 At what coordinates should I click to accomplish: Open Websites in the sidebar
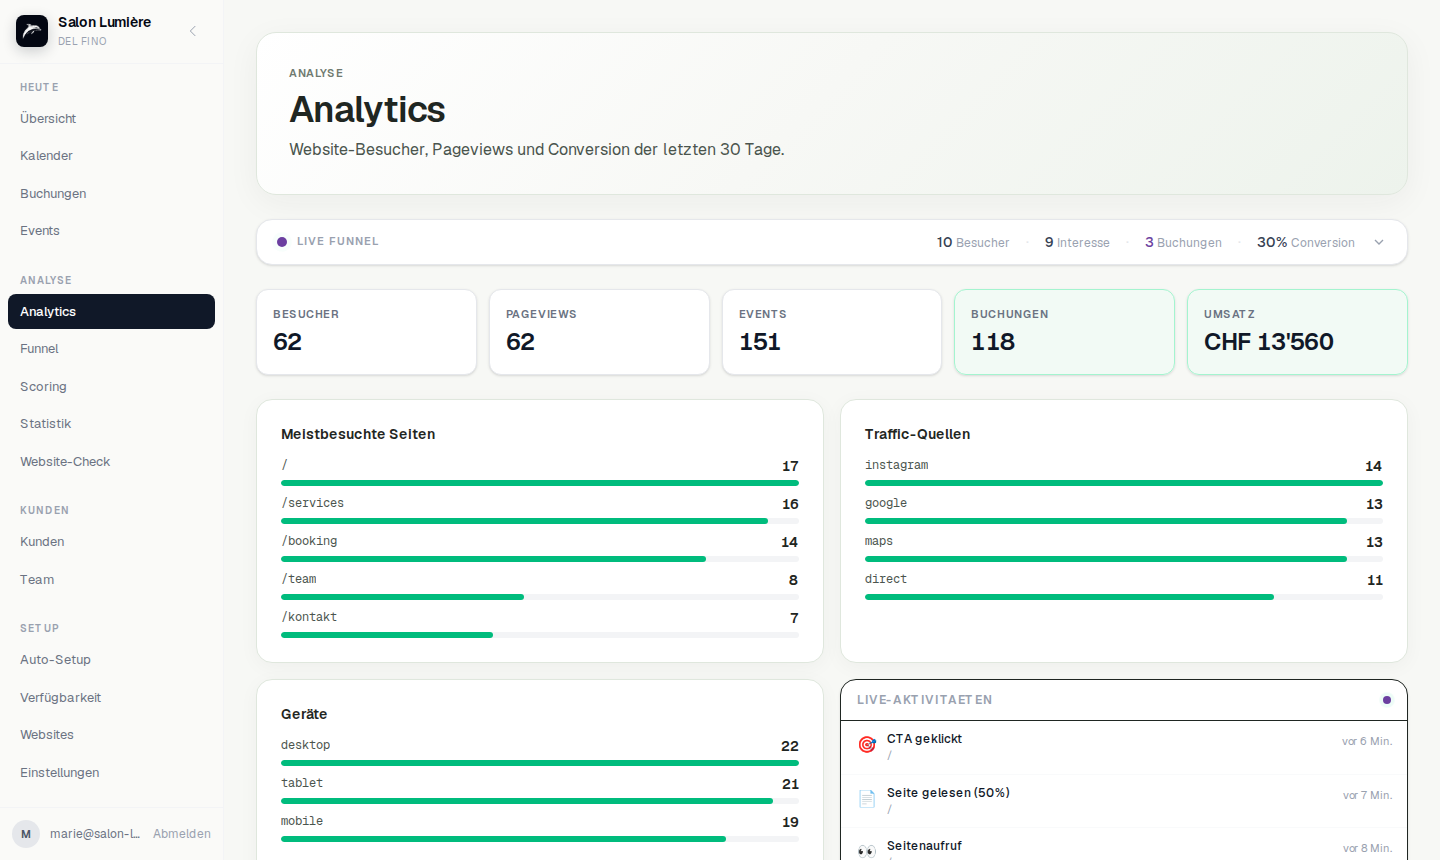111,735
